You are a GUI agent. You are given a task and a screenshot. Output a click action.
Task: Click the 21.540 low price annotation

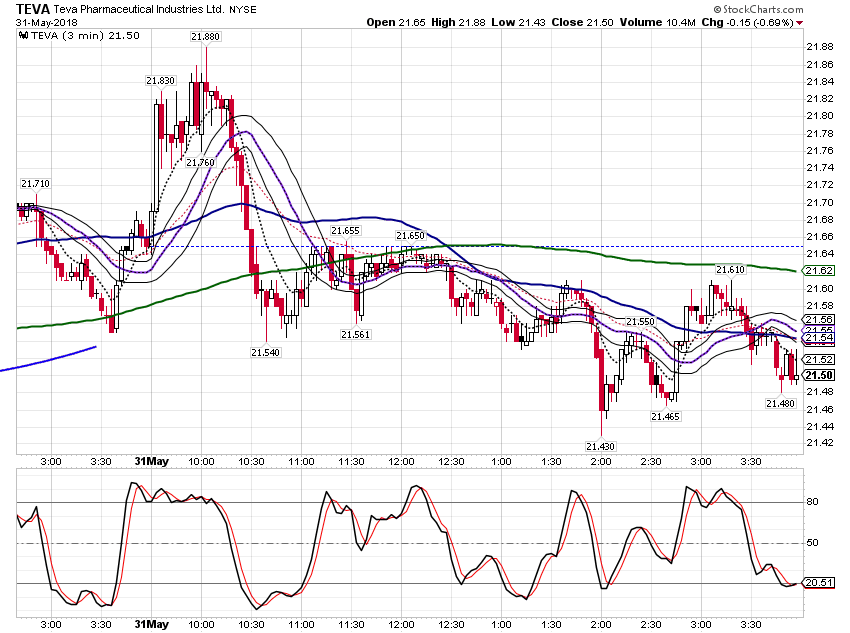266,353
